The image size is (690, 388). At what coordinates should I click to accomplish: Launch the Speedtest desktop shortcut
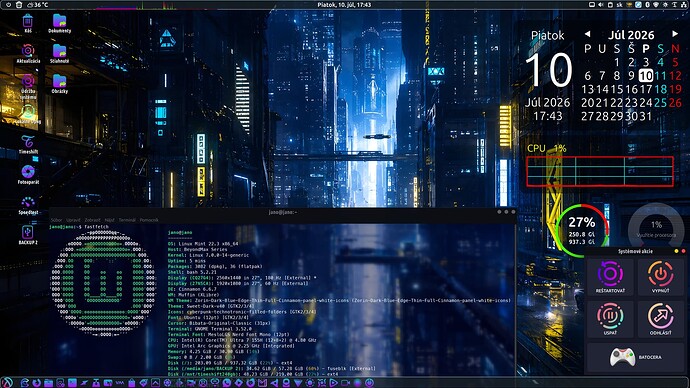(28, 205)
